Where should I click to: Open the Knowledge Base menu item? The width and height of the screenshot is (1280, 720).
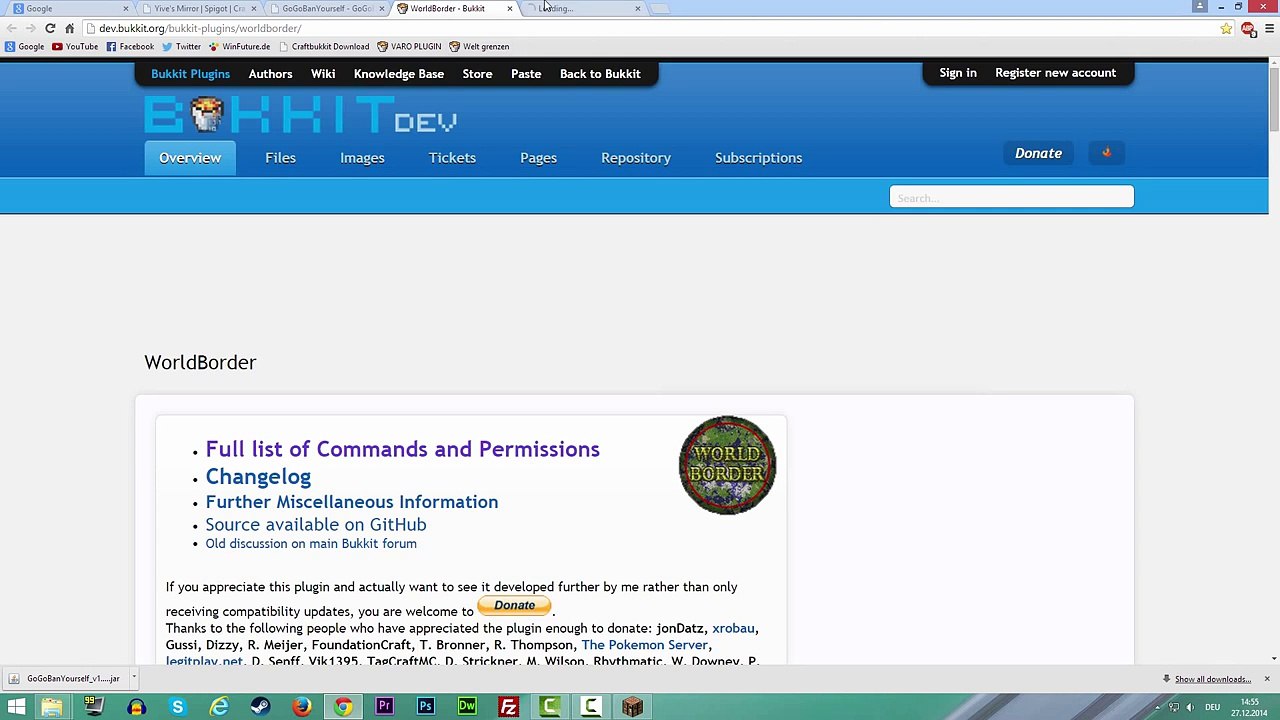pyautogui.click(x=398, y=74)
